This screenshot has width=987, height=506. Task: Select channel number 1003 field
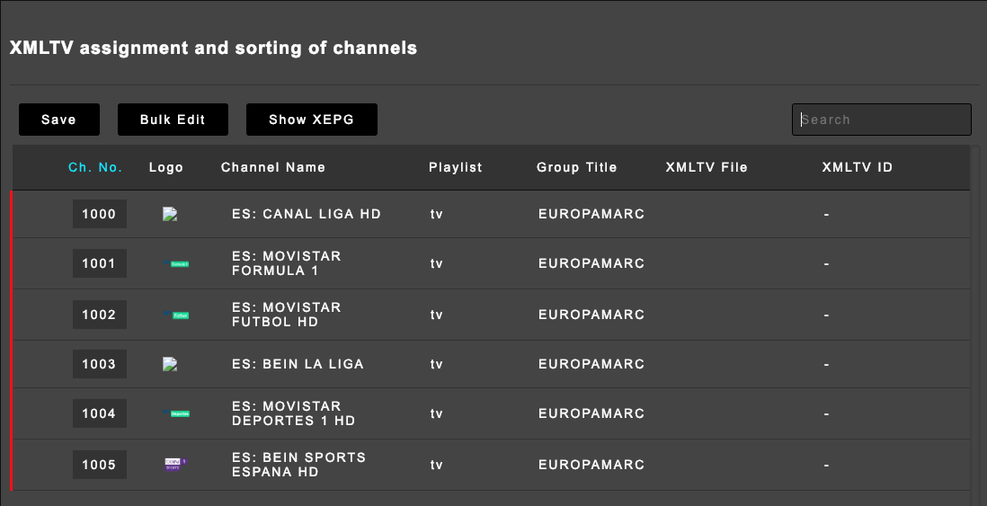tap(99, 365)
